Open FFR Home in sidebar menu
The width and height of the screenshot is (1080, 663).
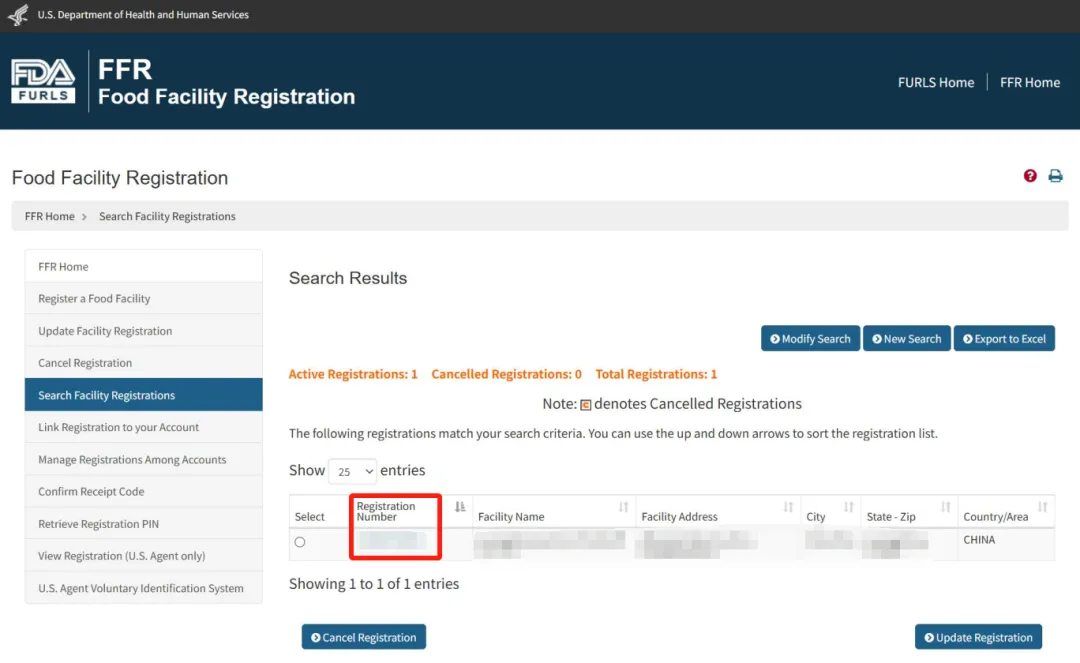143,266
